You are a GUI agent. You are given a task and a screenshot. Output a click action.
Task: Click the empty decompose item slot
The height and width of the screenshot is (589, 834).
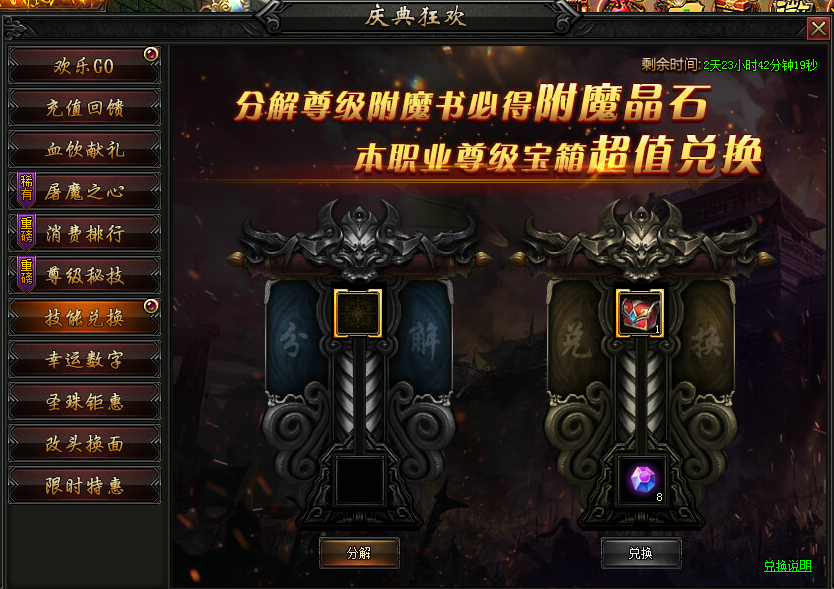tap(357, 313)
